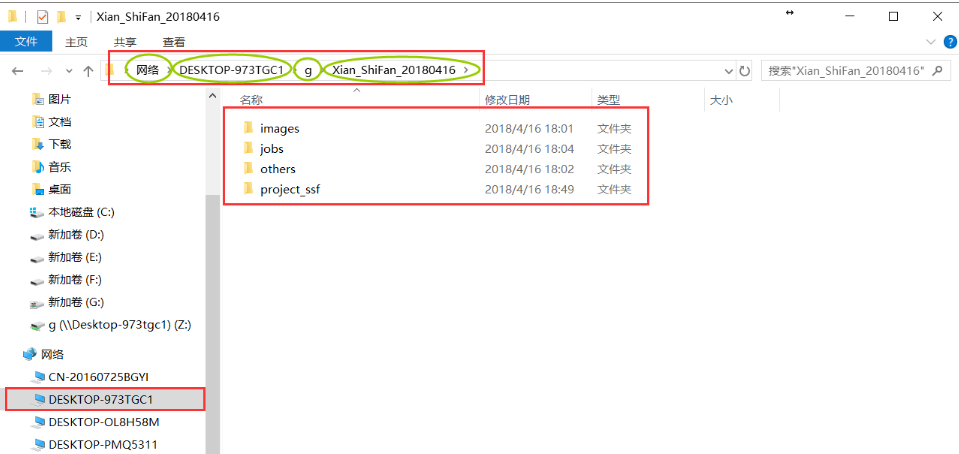Click the search magnifier icon
The height and width of the screenshot is (454, 959).
click(942, 71)
